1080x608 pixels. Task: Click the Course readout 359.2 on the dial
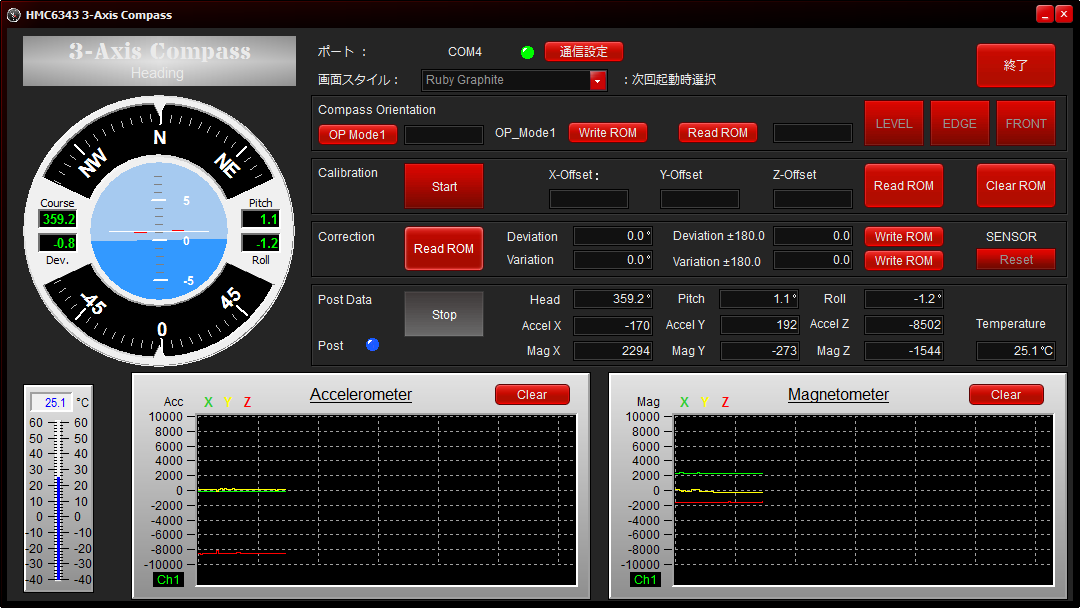click(x=58, y=219)
